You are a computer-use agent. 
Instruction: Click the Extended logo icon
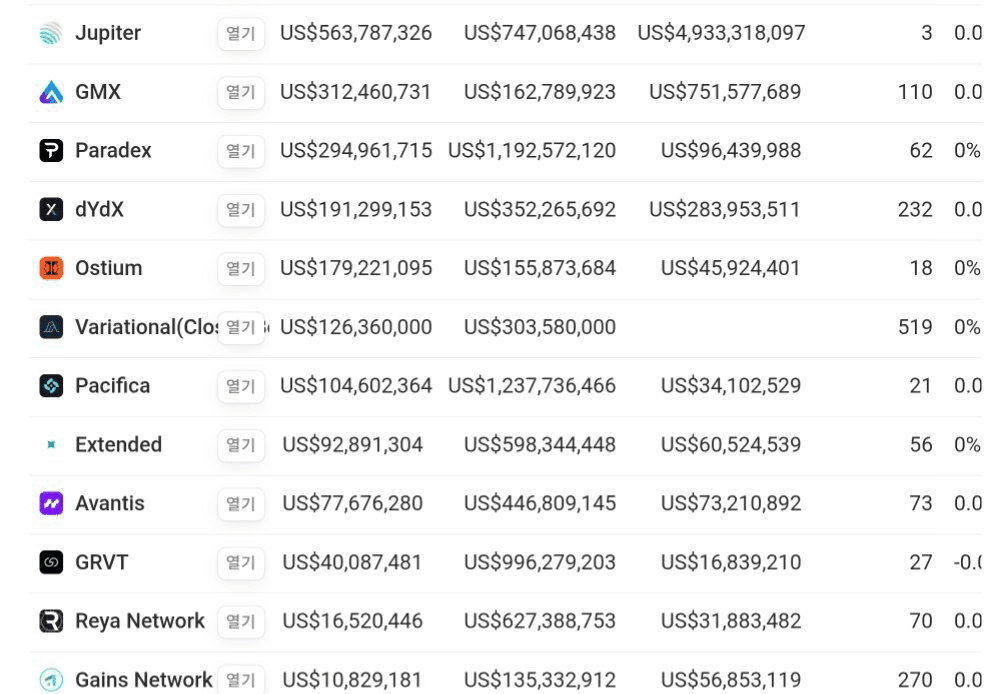pos(51,445)
